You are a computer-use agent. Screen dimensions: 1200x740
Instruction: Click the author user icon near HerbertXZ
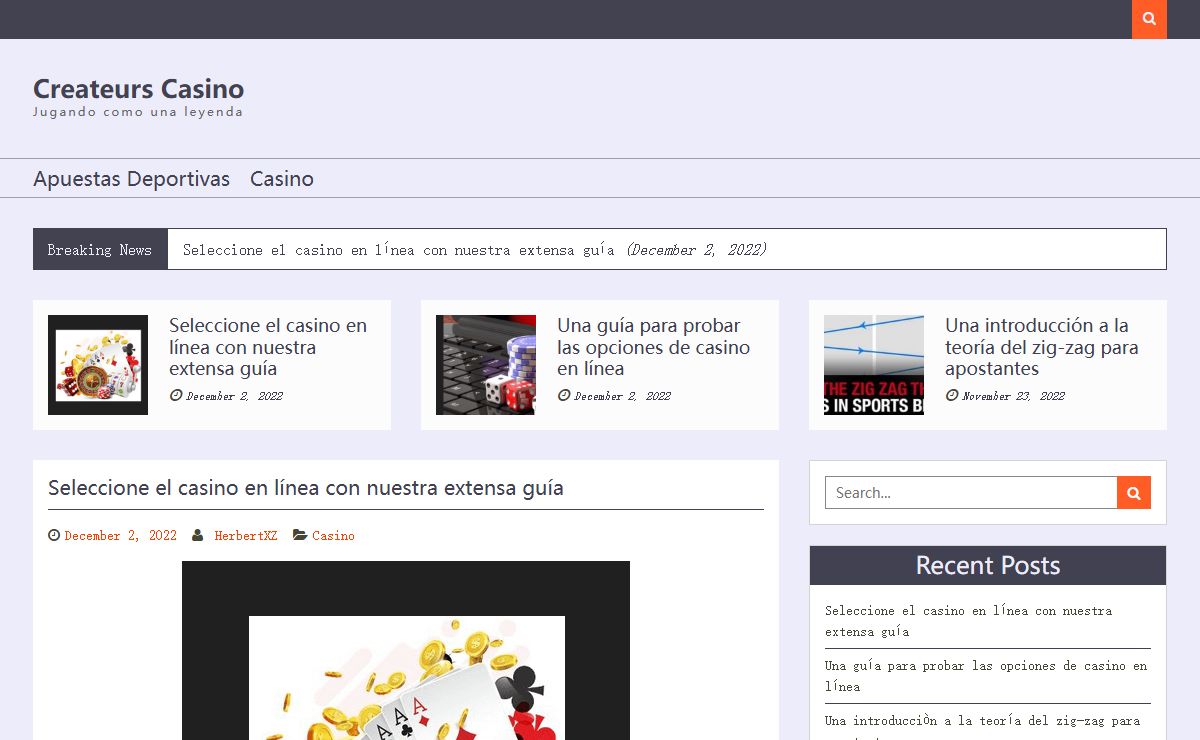[x=198, y=535]
